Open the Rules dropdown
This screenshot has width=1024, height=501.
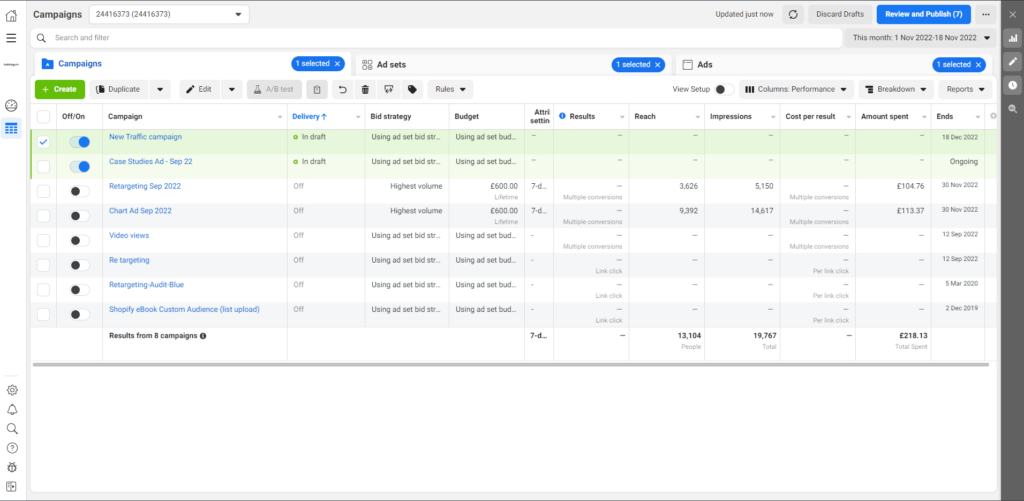(451, 89)
